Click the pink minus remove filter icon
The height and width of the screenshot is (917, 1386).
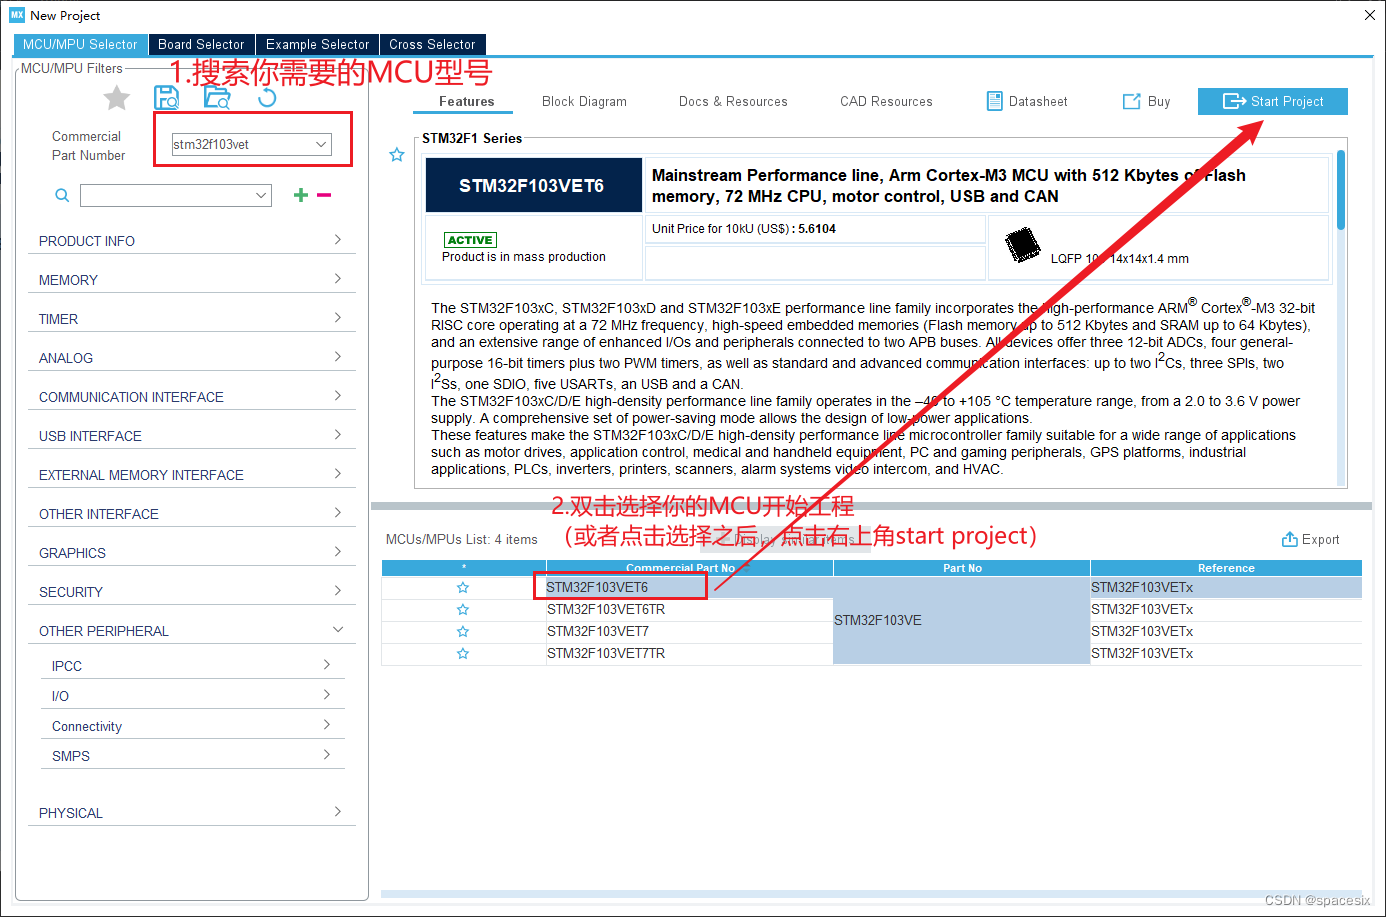[x=324, y=195]
